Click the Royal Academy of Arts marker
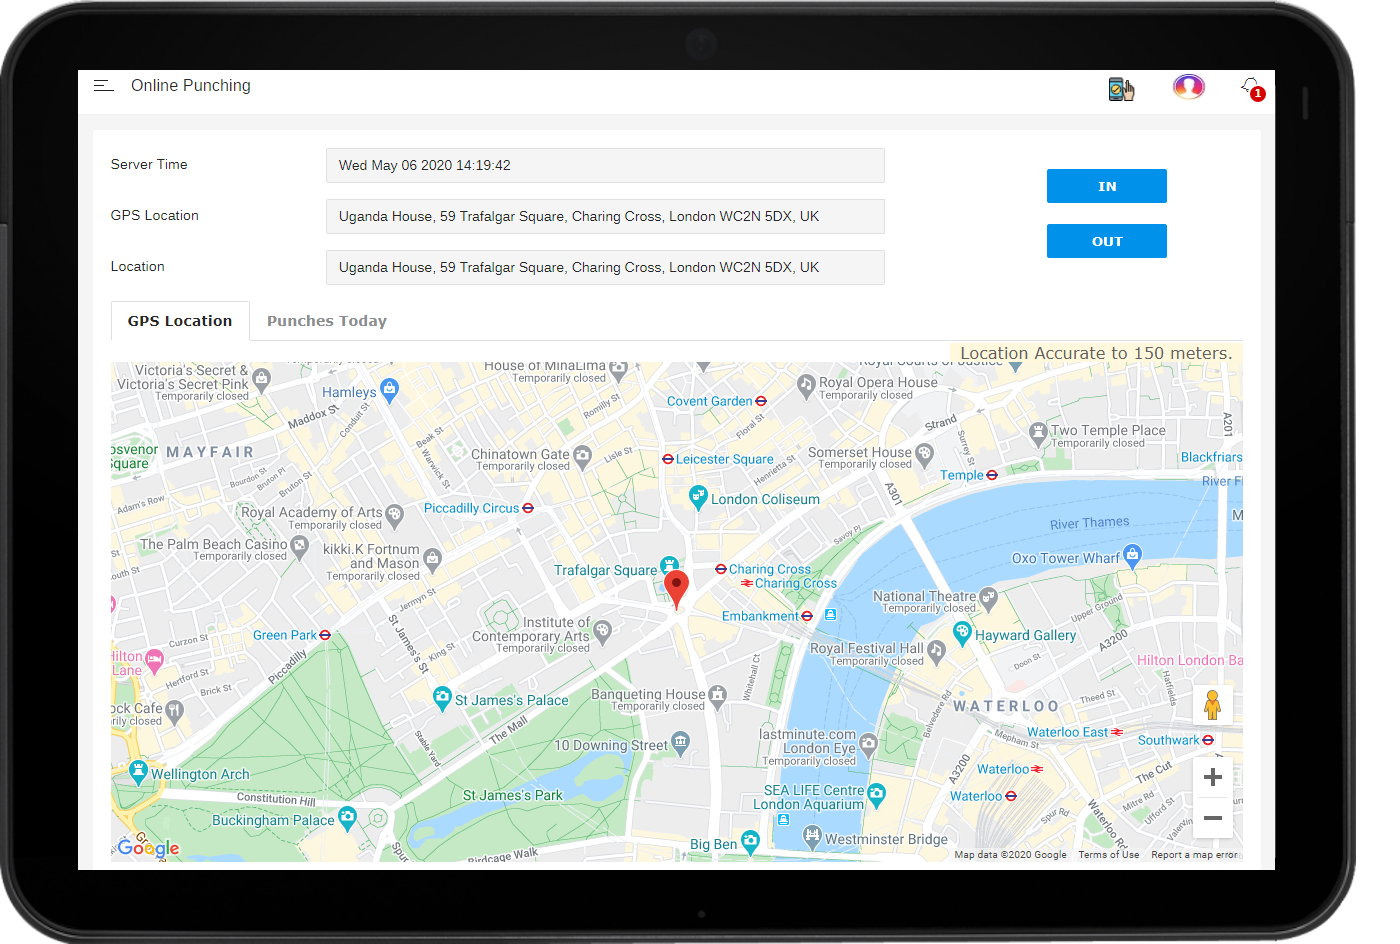Viewport: 1400px width, 944px height. point(395,516)
